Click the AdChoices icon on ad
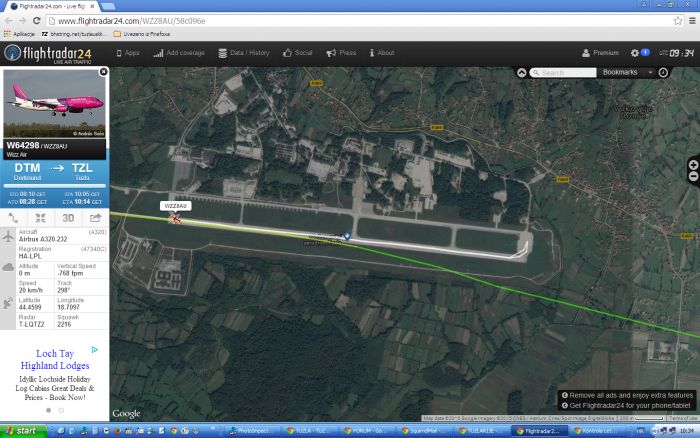Image resolution: width=700 pixels, height=438 pixels. pos(95,350)
